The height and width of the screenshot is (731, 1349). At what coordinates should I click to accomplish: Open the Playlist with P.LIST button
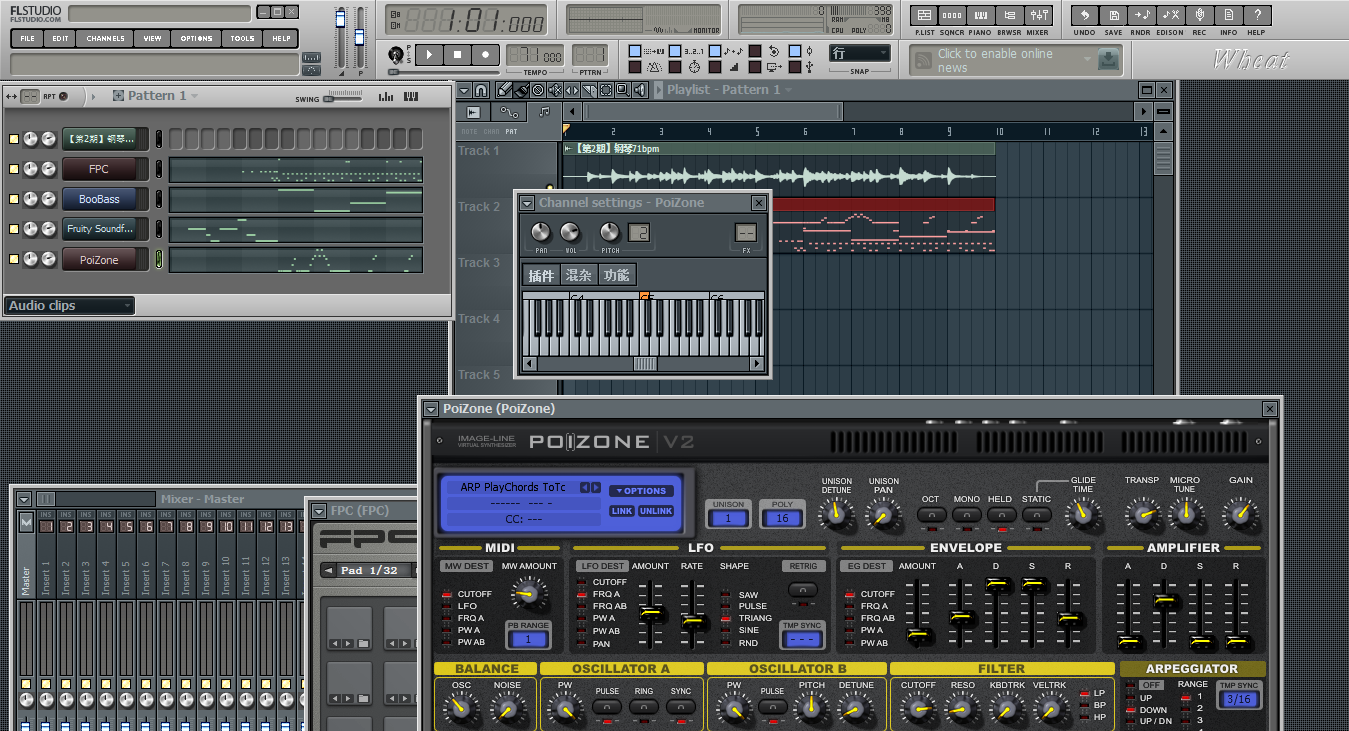925,16
